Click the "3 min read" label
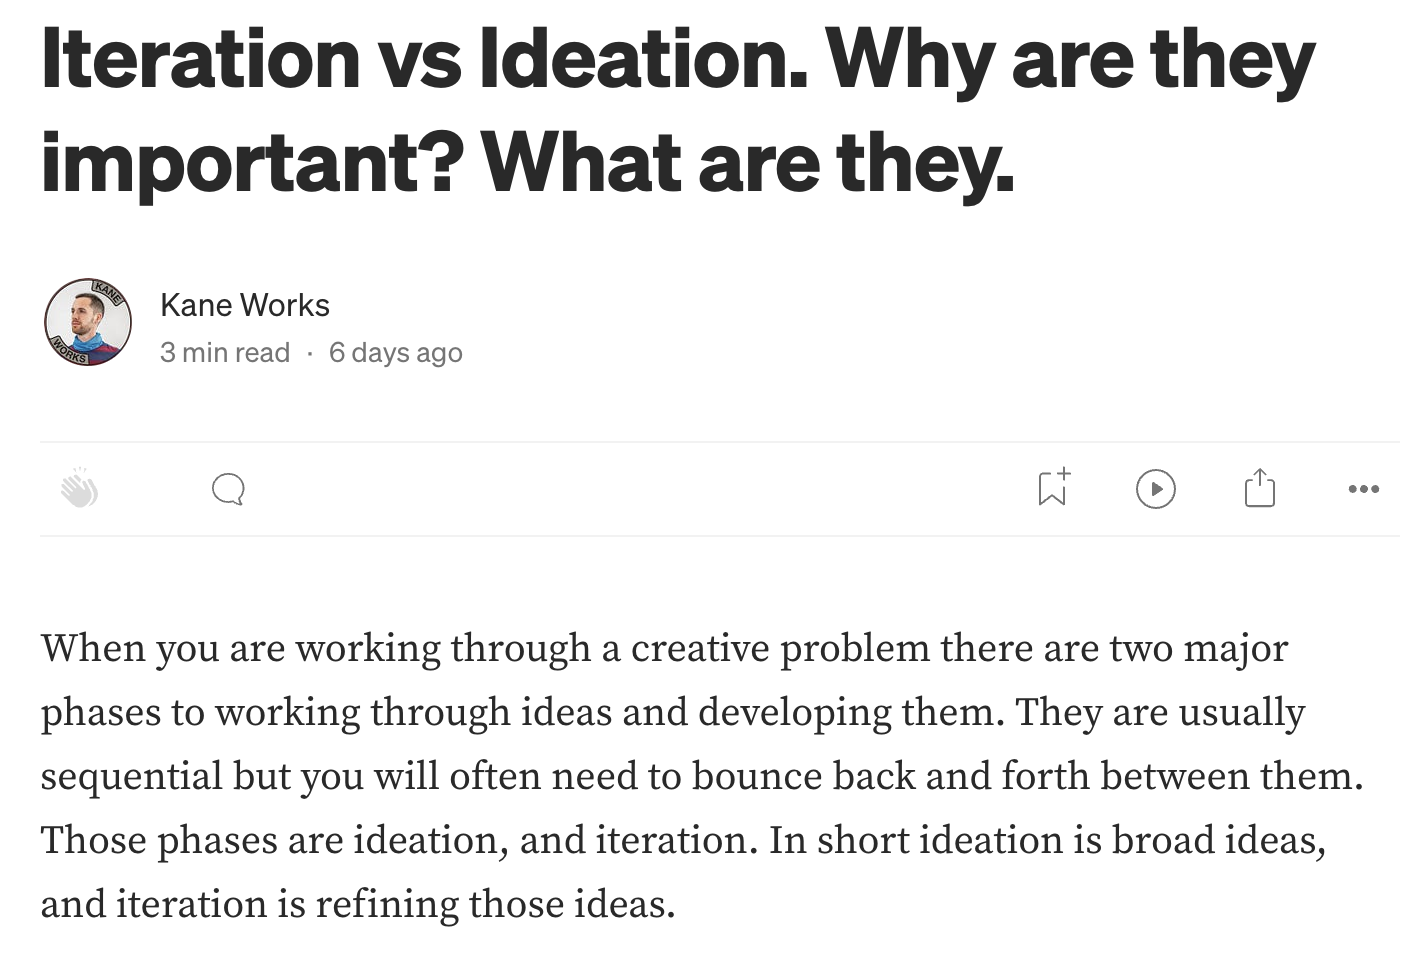Viewport: 1420px width, 958px height. pyautogui.click(x=225, y=353)
